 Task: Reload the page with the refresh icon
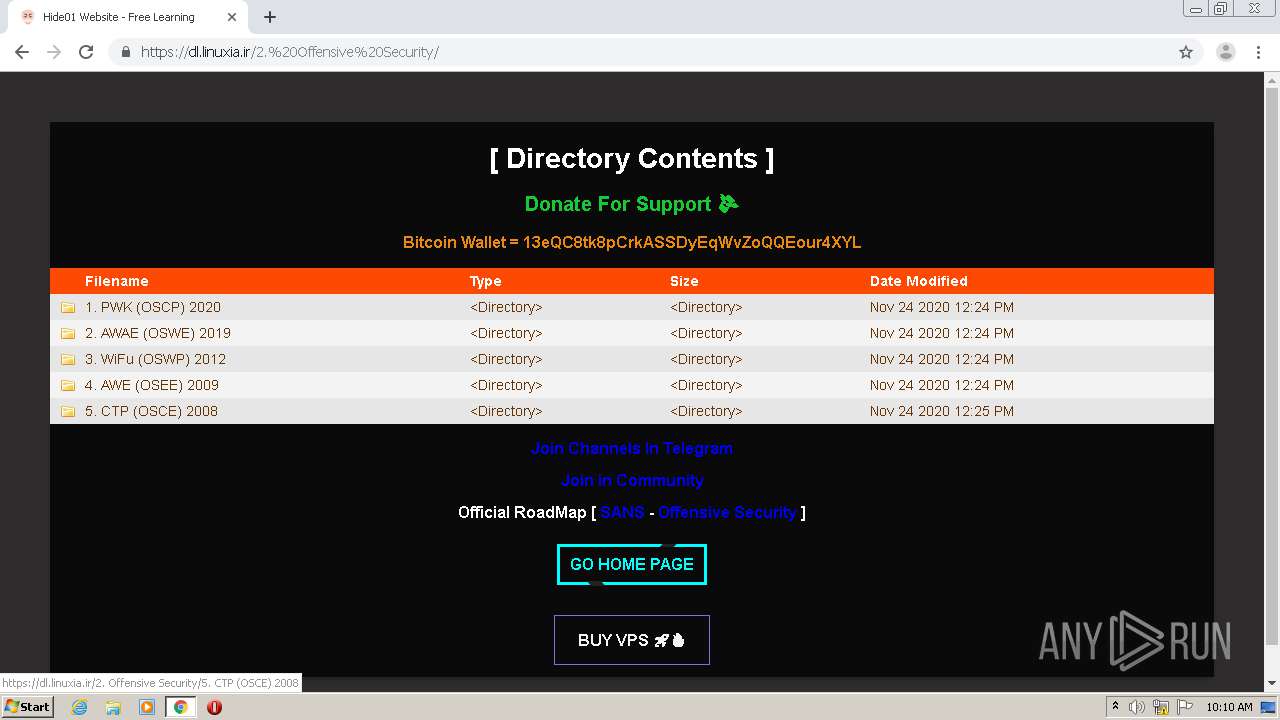tap(86, 52)
